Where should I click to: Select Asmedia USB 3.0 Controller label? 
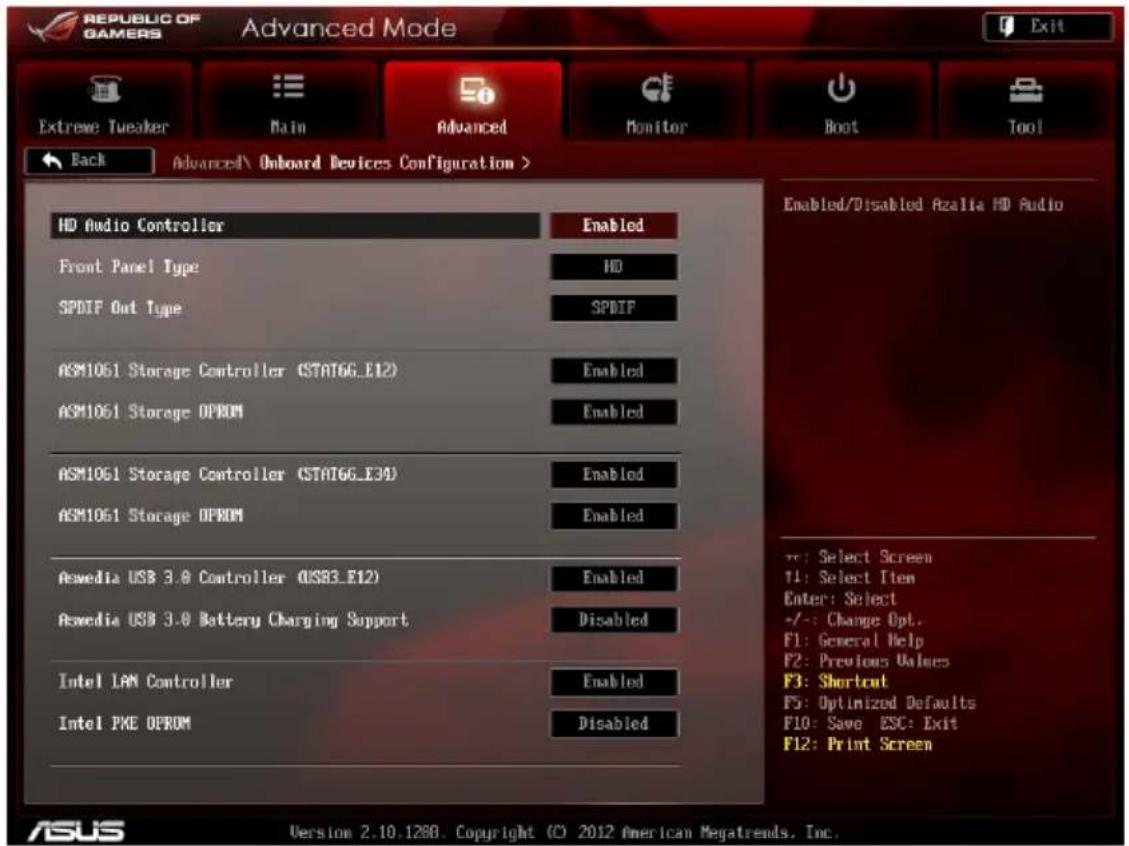coord(219,577)
